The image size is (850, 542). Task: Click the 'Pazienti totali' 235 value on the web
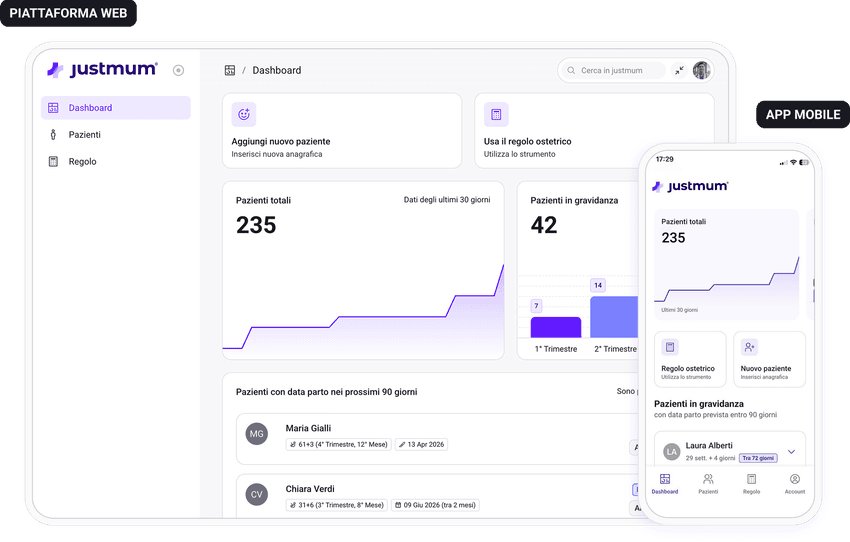[256, 225]
